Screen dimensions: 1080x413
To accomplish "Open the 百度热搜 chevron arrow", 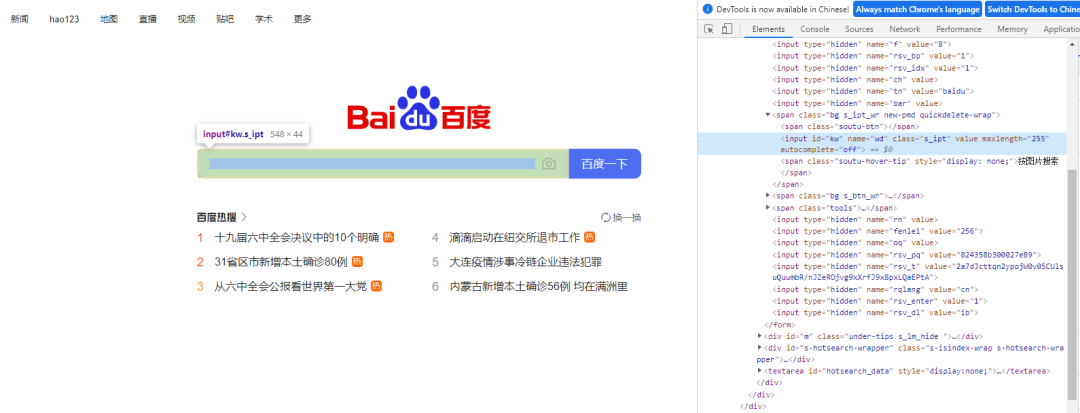I will point(244,218).
